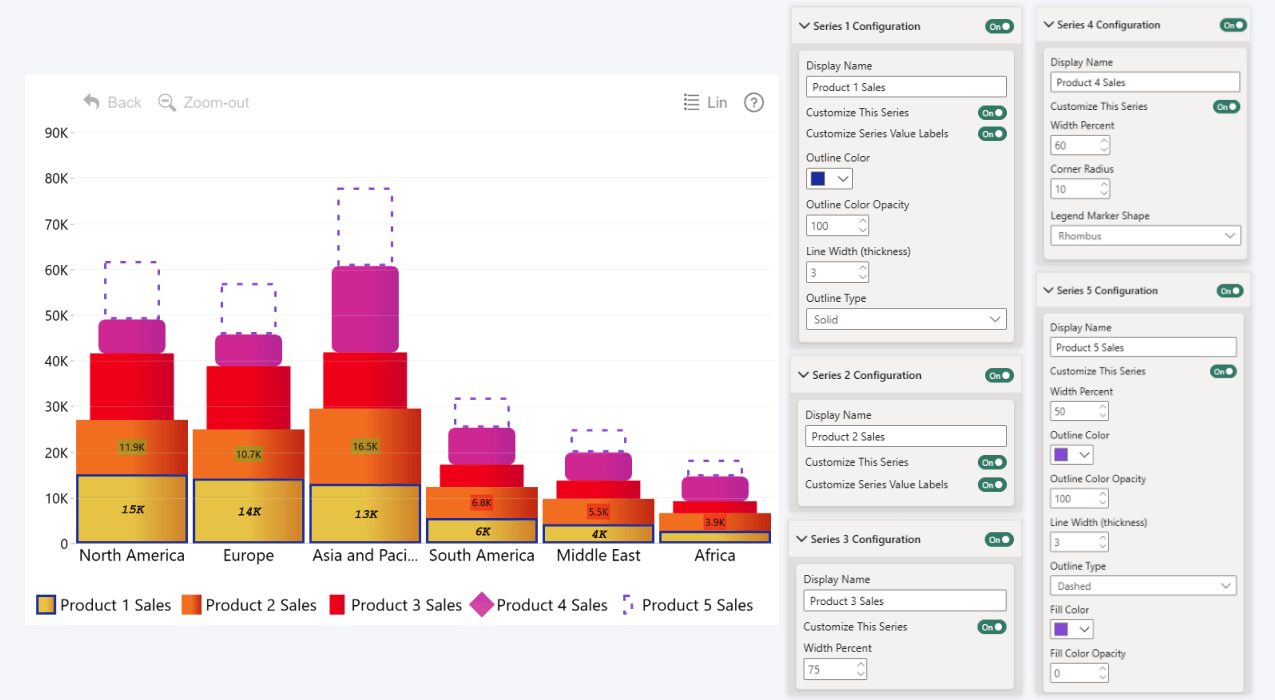
Task: Click the Middle East axis label
Action: tap(598, 556)
